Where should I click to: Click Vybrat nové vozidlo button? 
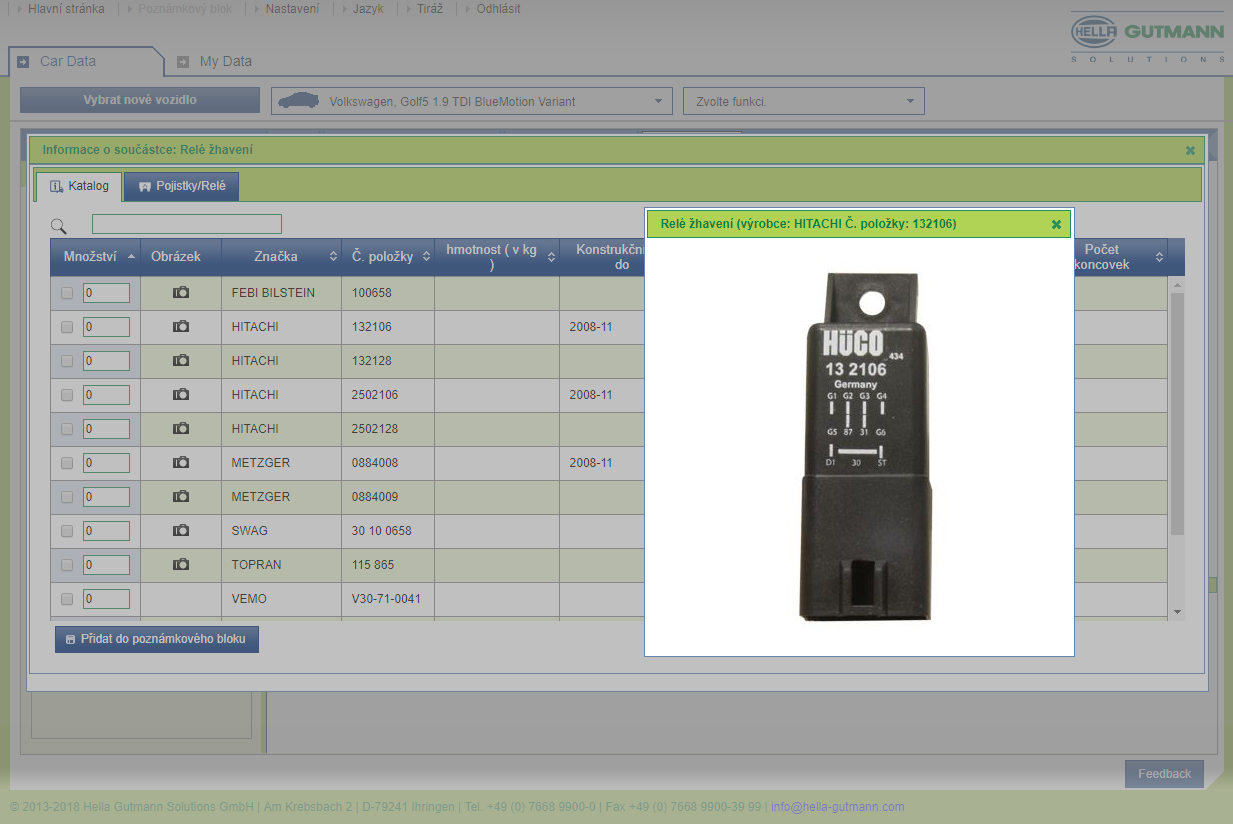[x=140, y=100]
